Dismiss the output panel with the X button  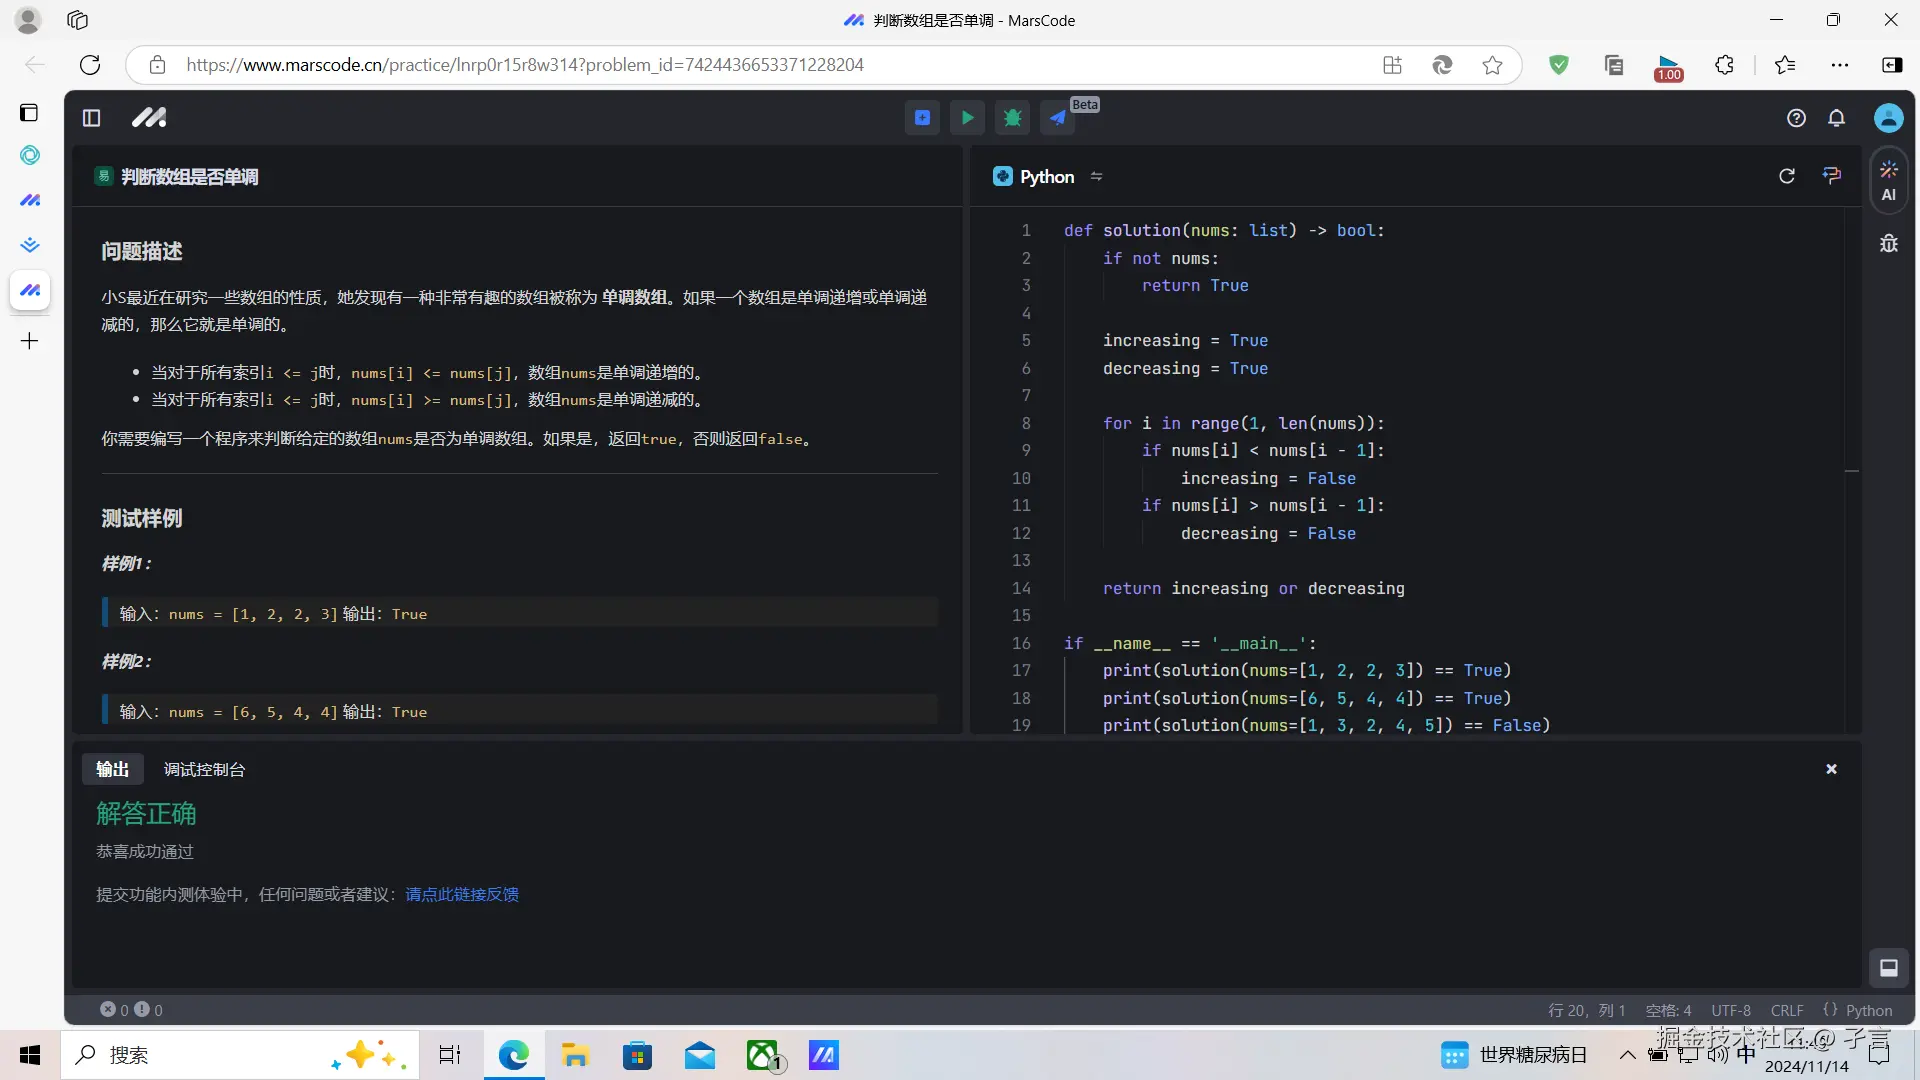coord(1831,769)
